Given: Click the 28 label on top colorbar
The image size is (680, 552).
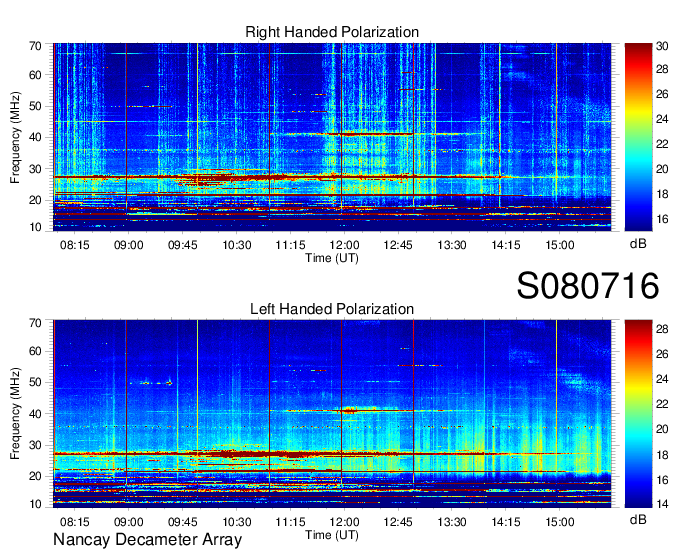Looking at the screenshot, I should [662, 70].
